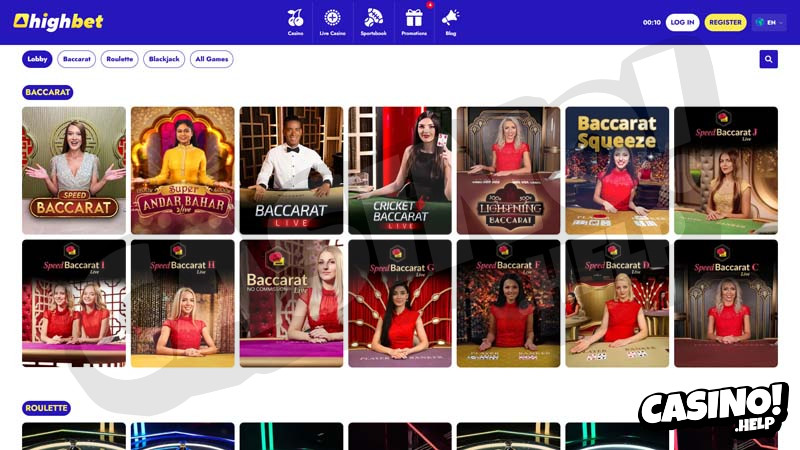800x450 pixels.
Task: Open the Cricket Baccarat Live game
Action: (x=400, y=170)
